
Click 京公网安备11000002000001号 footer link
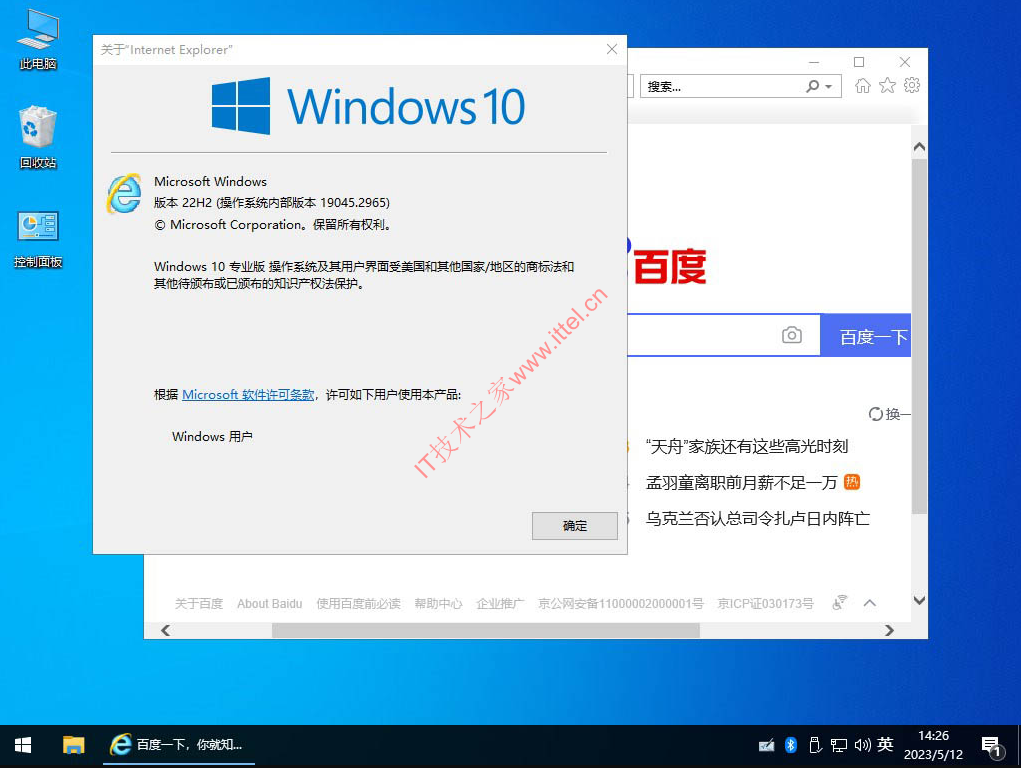(x=621, y=603)
